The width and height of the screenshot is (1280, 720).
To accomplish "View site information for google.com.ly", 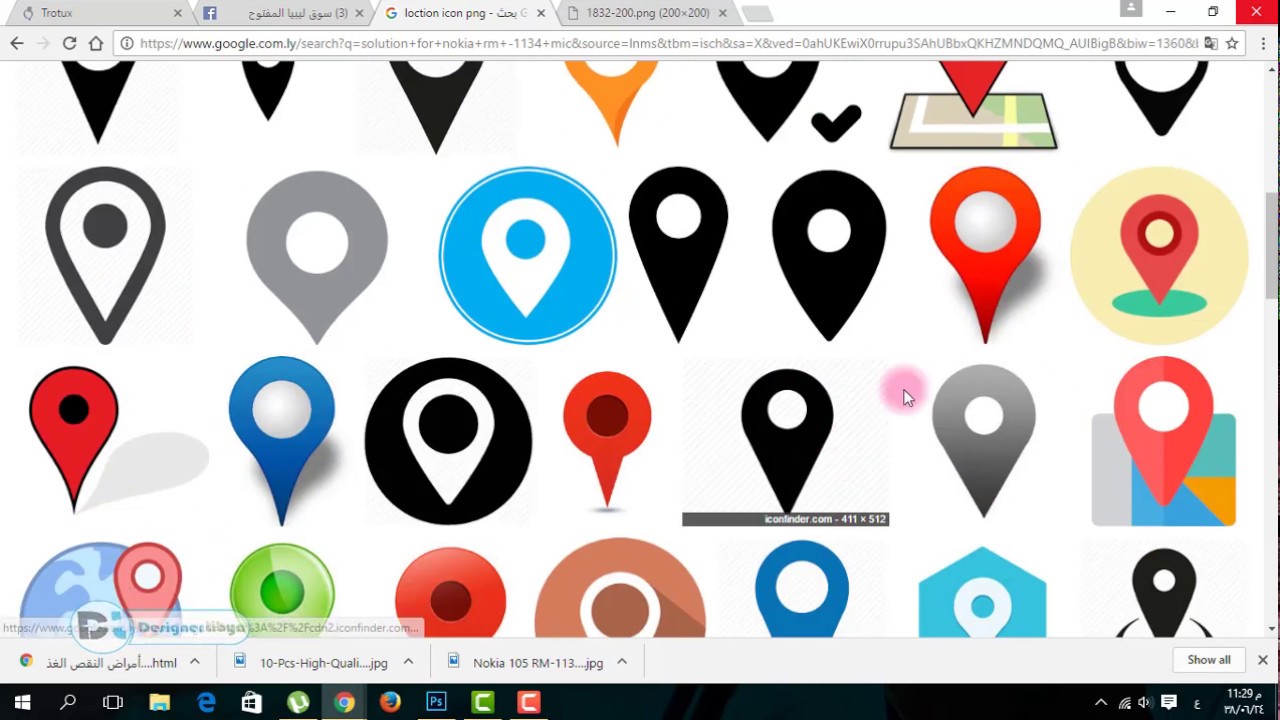I will pos(127,43).
